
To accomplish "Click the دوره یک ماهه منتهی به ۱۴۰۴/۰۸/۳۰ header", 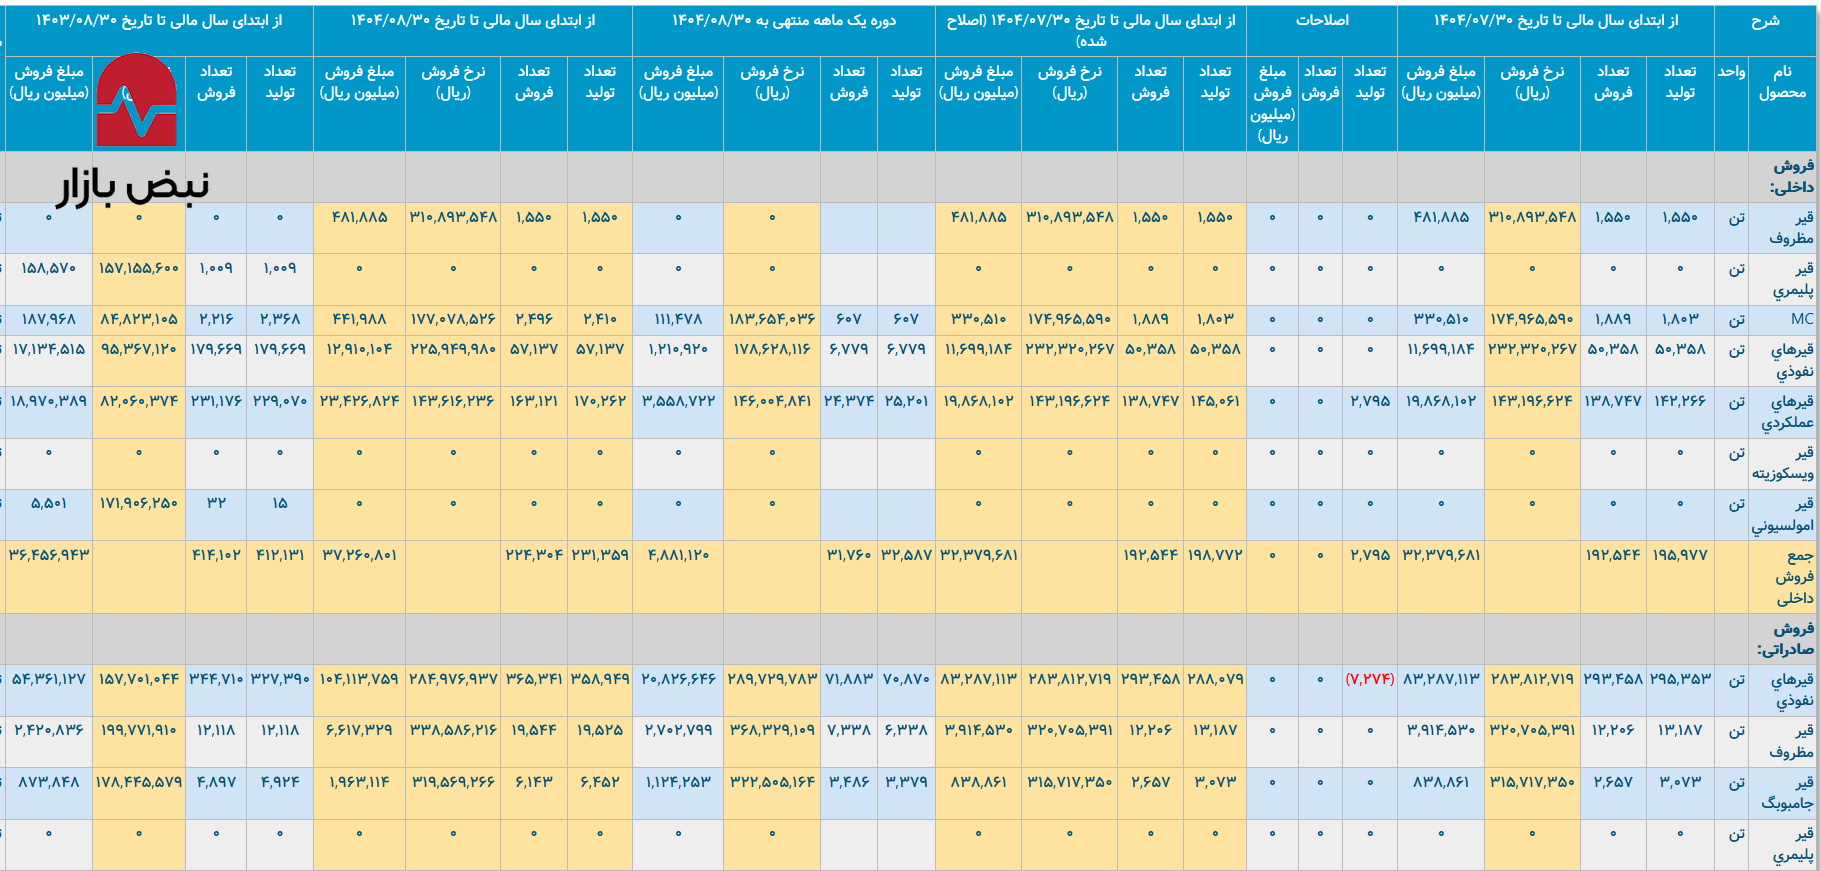I will (x=783, y=20).
